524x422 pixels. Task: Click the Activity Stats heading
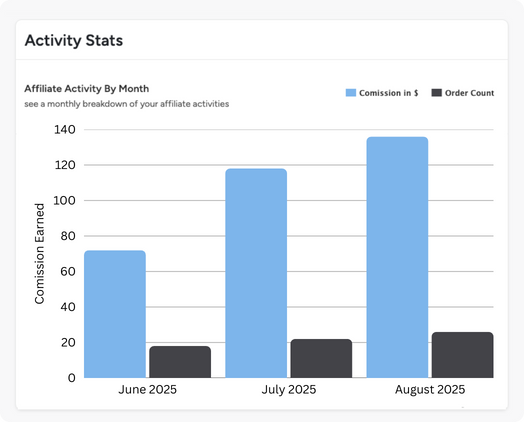74,40
